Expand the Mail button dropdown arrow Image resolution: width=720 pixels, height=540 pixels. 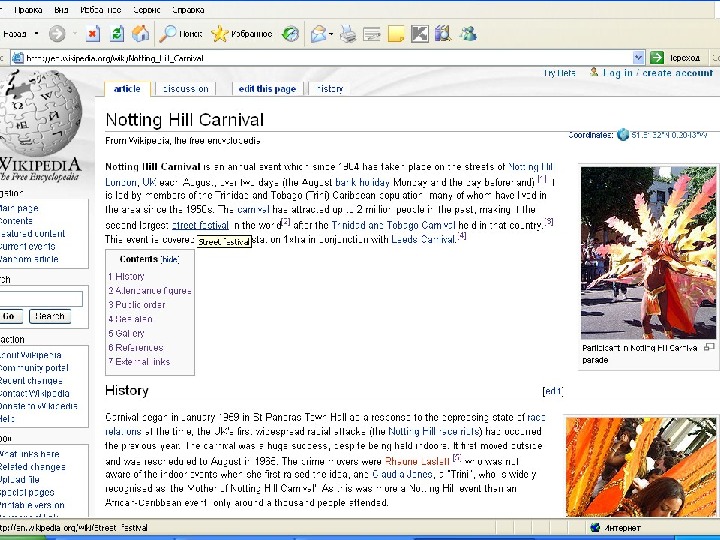tap(331, 34)
